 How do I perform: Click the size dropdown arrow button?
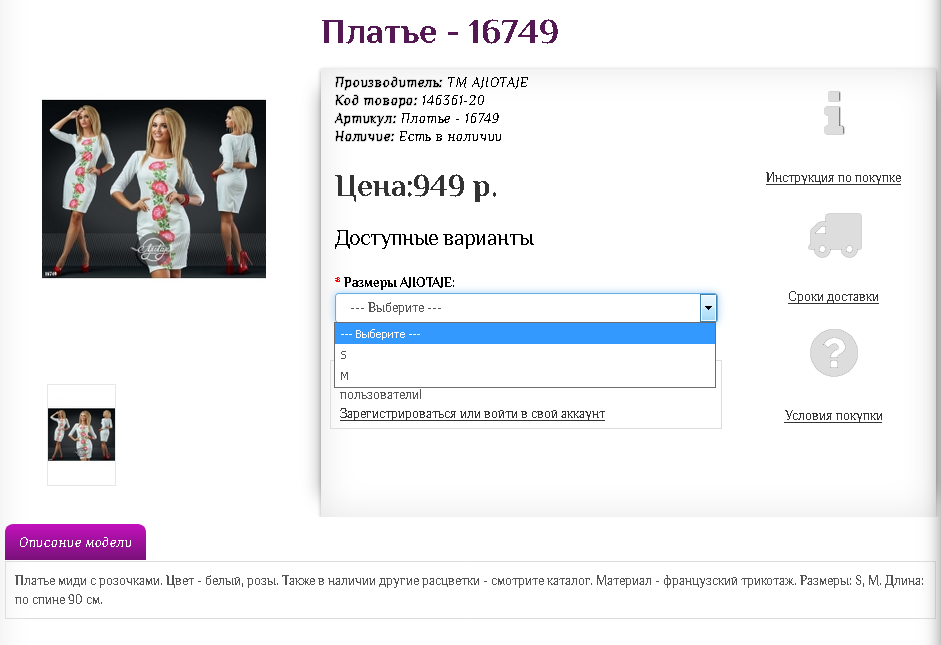pyautogui.click(x=708, y=308)
